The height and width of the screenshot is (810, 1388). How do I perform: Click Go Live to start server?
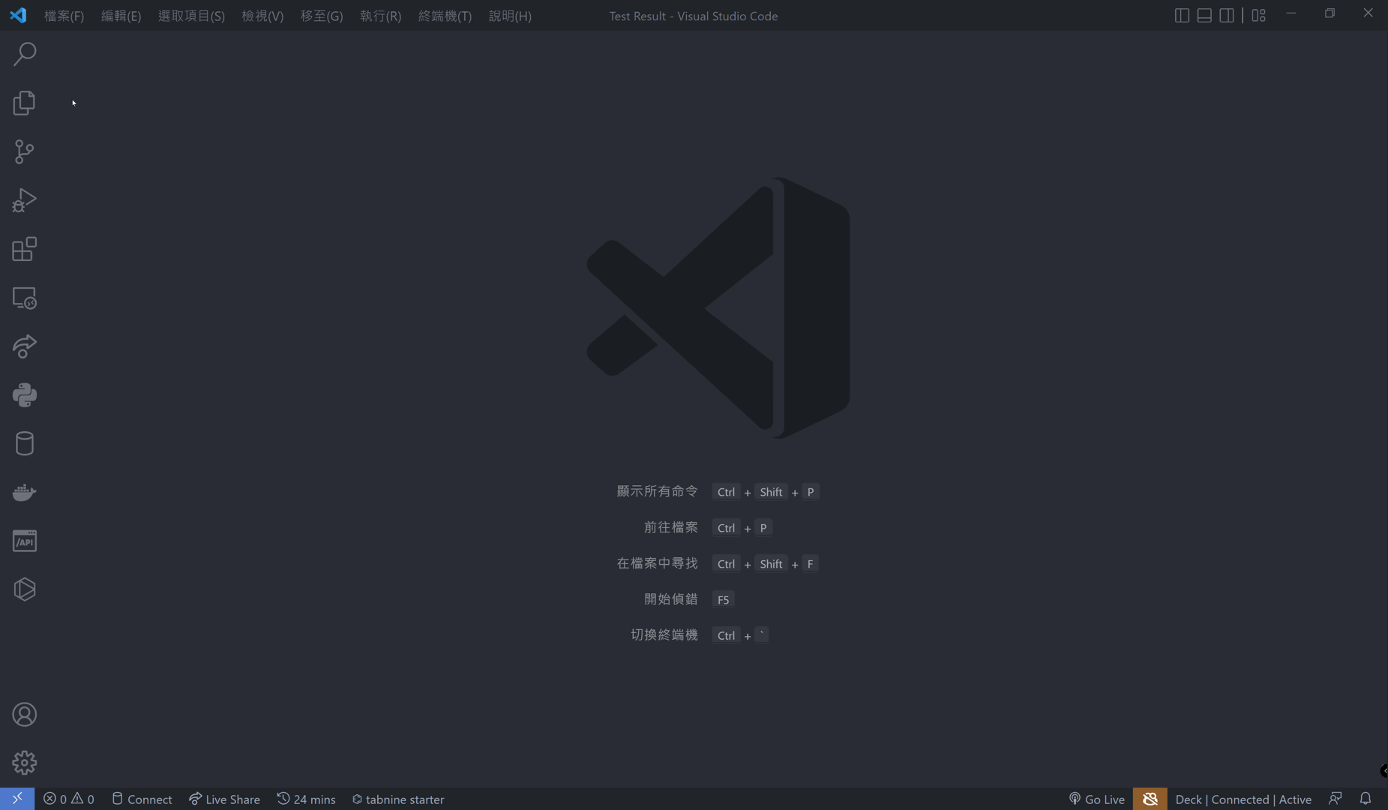point(1097,799)
